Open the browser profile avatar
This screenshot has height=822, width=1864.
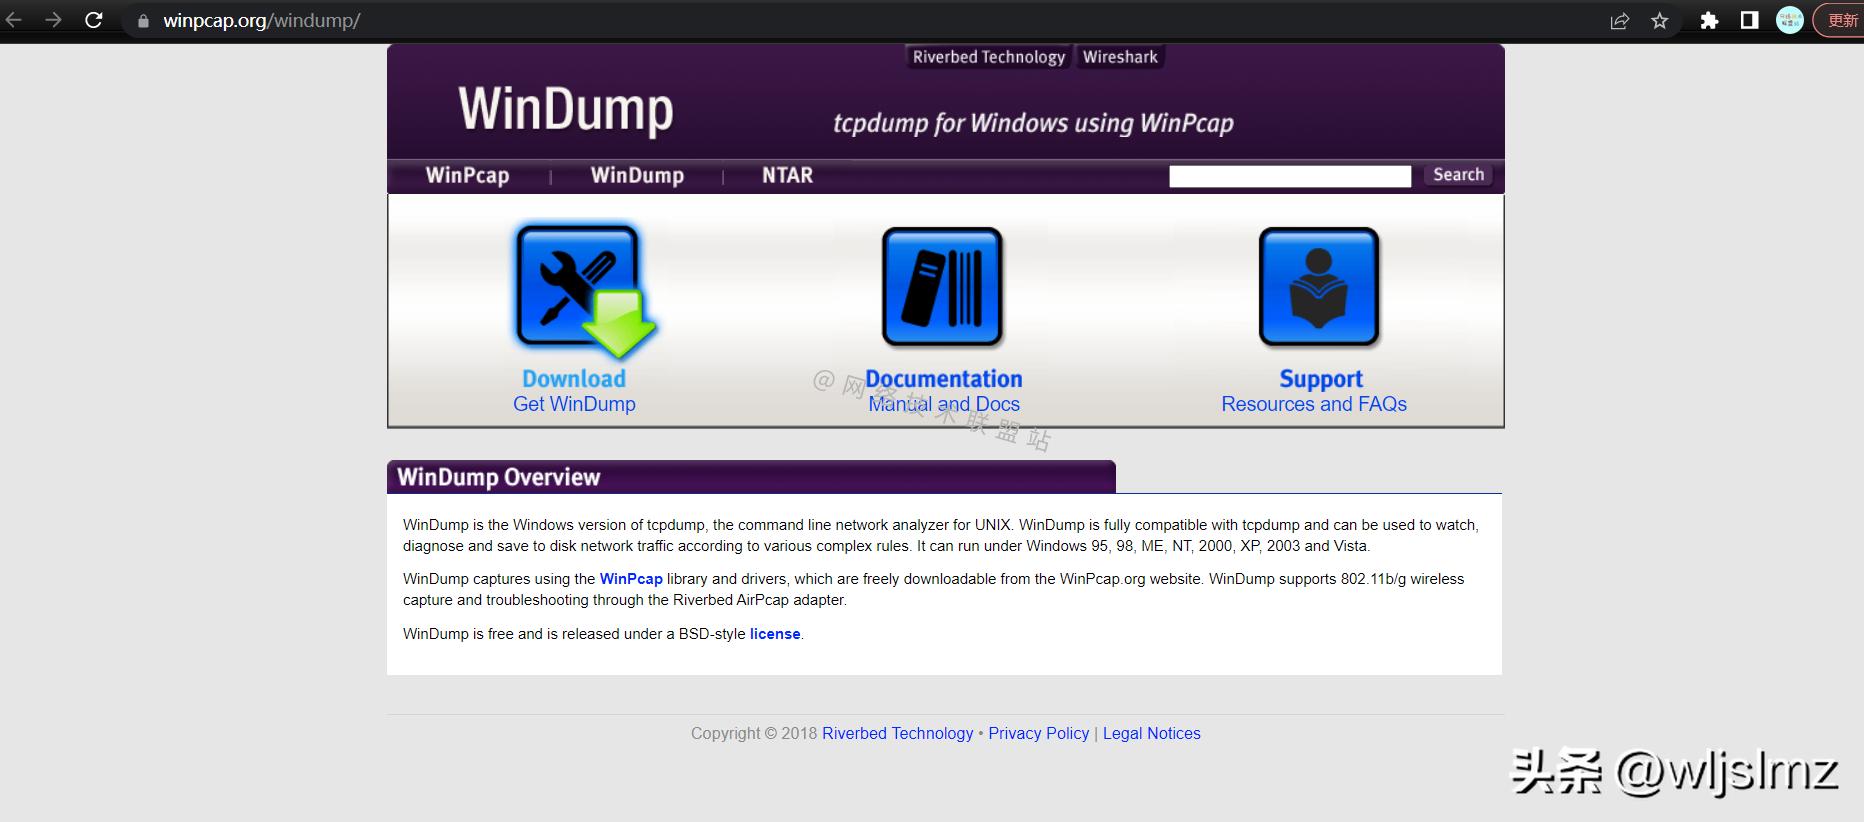pos(1790,20)
